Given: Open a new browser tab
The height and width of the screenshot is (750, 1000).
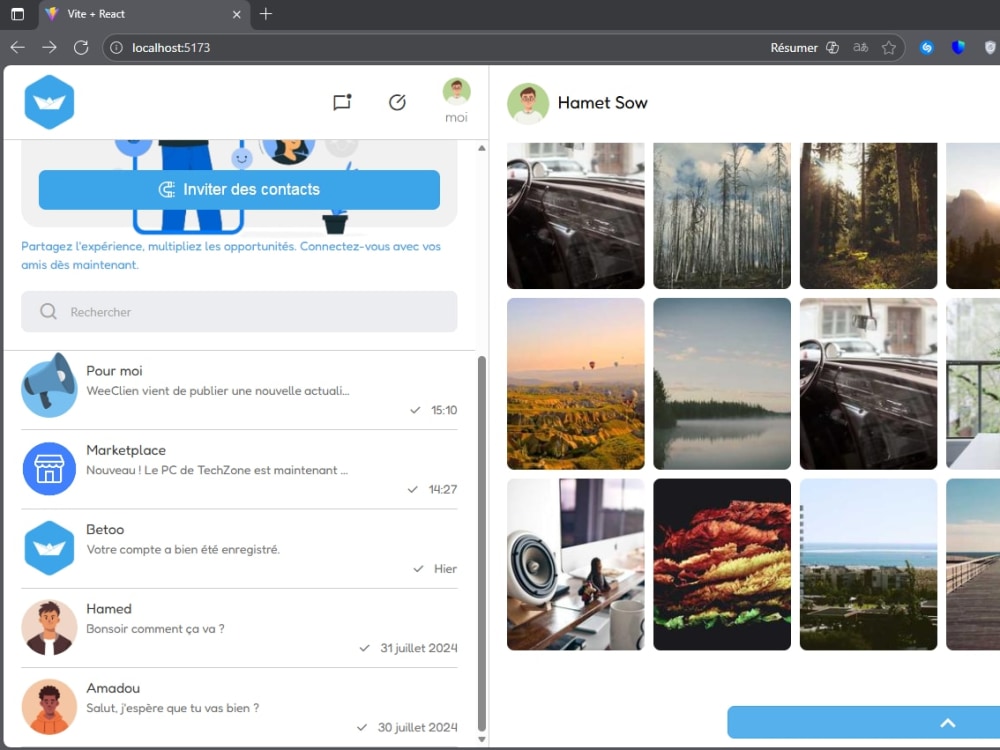Looking at the screenshot, I should [x=266, y=13].
